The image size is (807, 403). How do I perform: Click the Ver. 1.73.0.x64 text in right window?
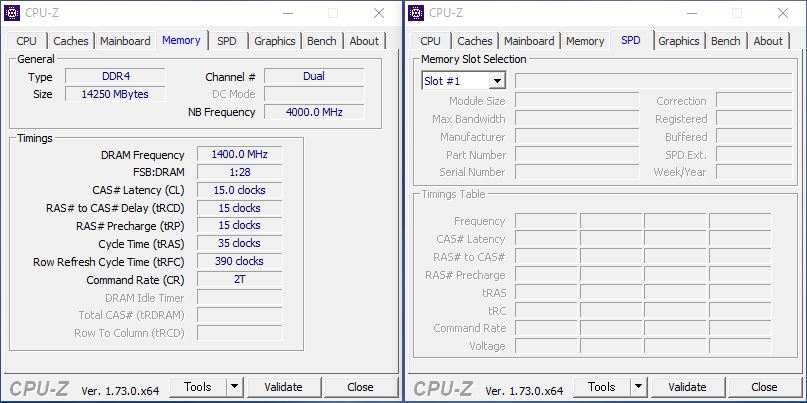coord(524,391)
